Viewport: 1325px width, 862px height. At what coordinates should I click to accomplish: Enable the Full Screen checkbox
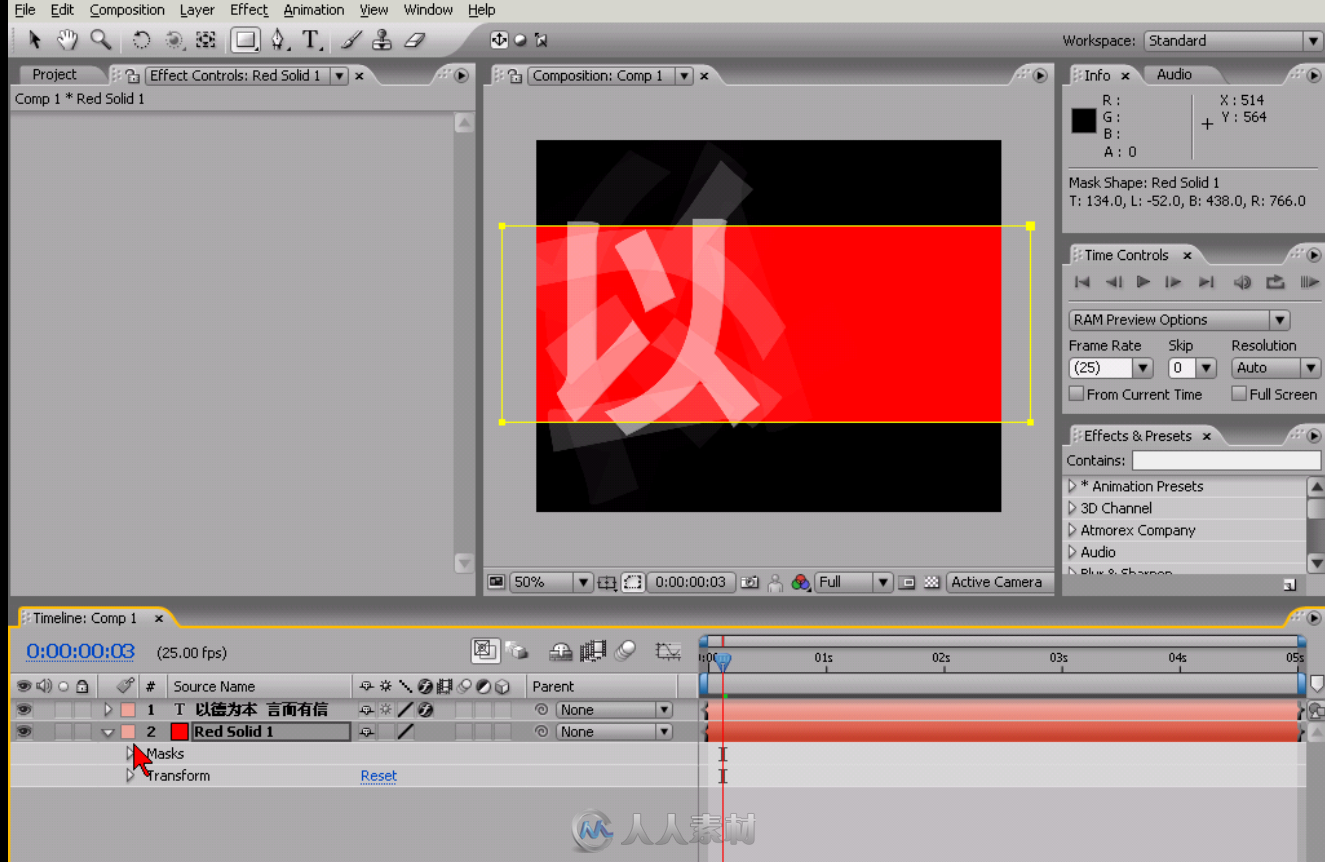1239,394
